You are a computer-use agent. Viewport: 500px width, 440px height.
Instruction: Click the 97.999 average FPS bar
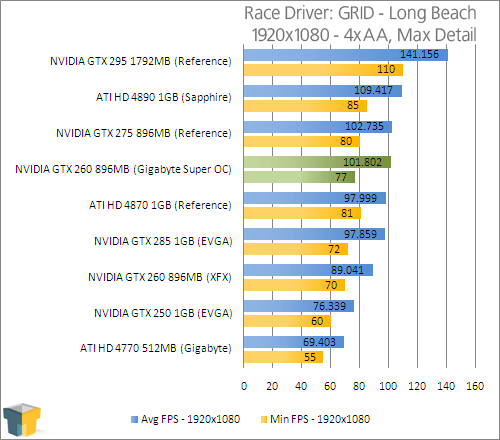[x=315, y=198]
